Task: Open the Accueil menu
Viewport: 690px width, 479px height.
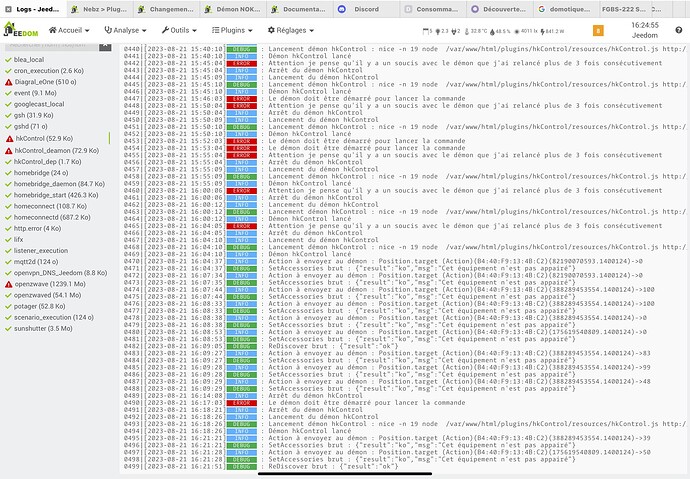Action: tap(69, 30)
